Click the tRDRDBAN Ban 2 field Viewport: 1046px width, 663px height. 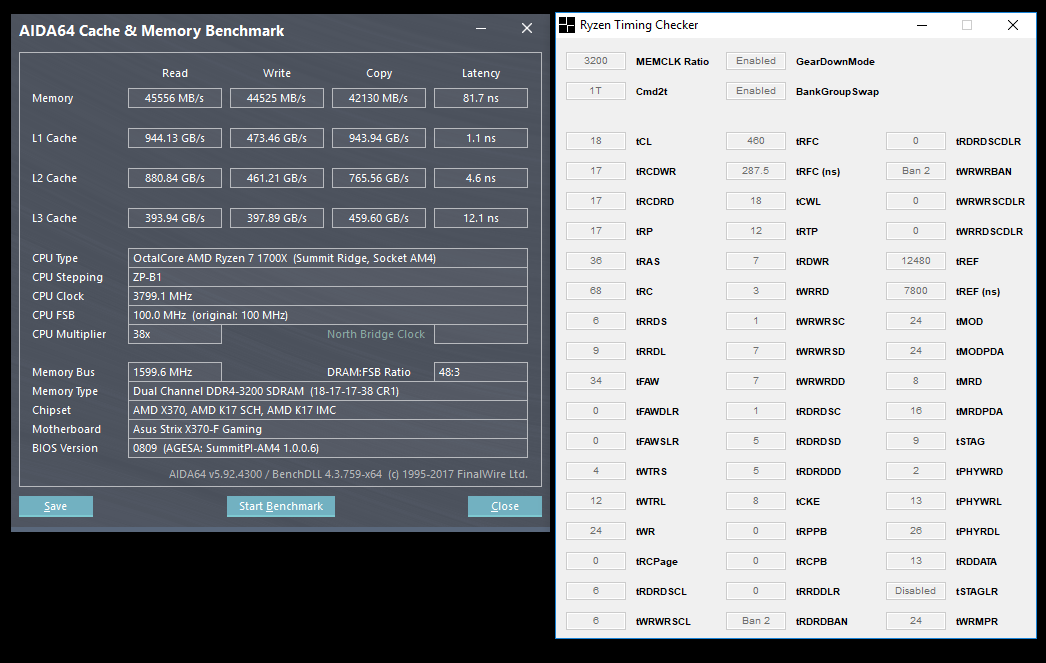click(756, 621)
